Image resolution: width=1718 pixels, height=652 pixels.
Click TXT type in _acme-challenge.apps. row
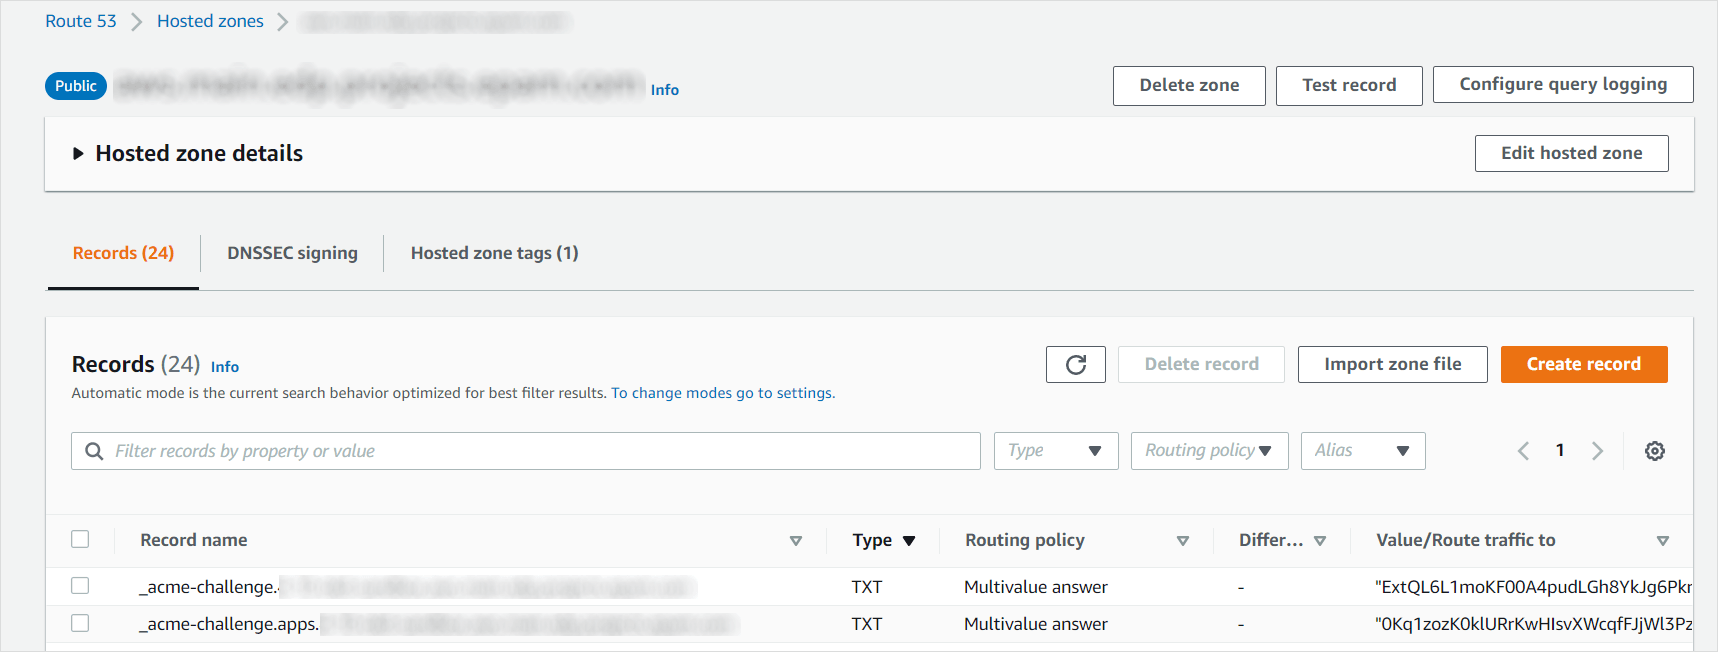(x=867, y=624)
